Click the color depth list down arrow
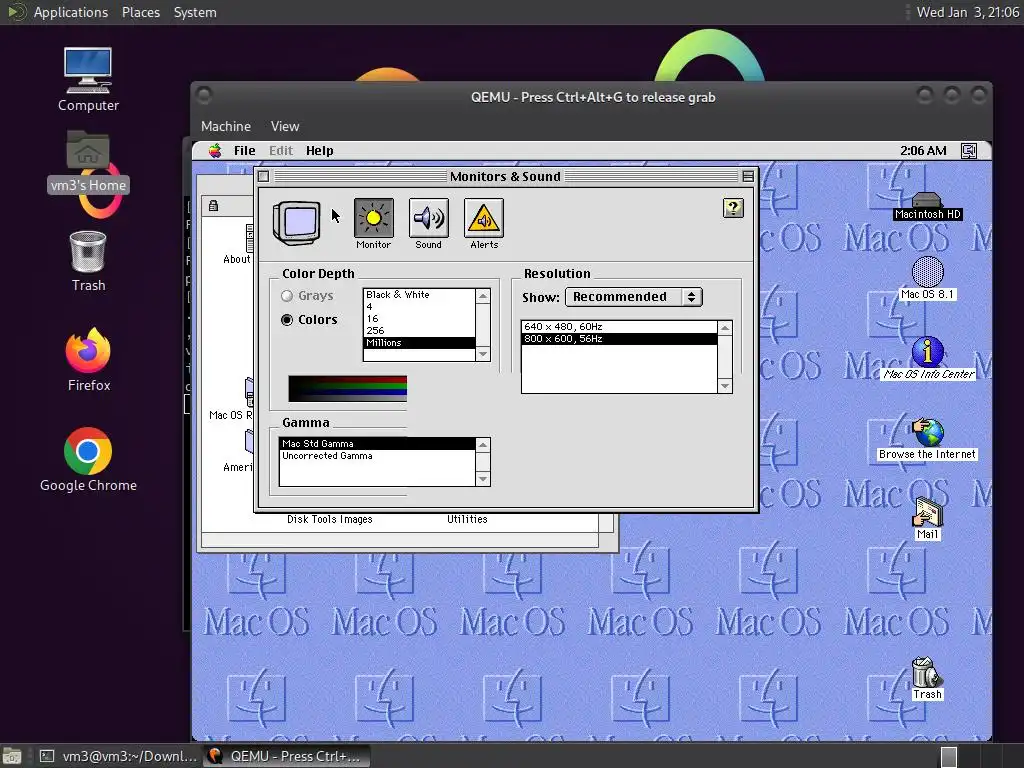This screenshot has height=768, width=1024. [483, 355]
